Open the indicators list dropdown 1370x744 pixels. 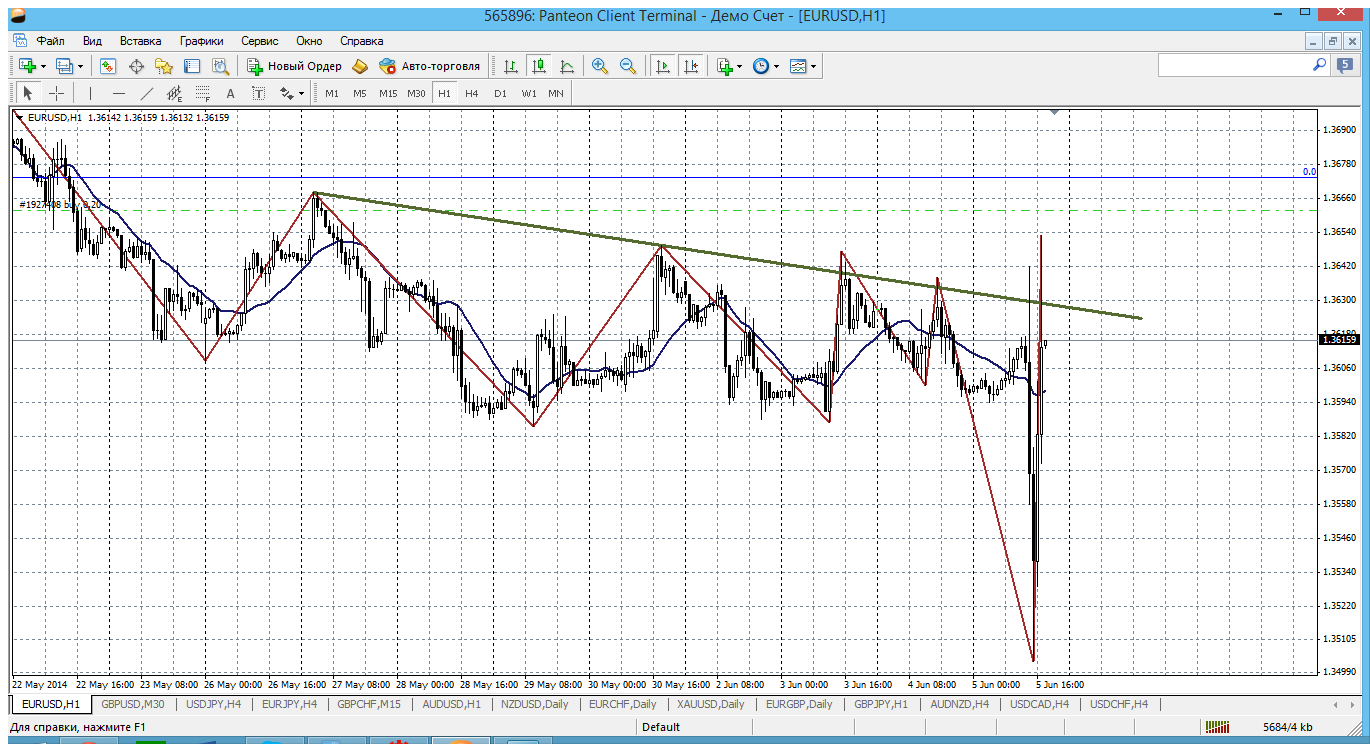pos(739,66)
